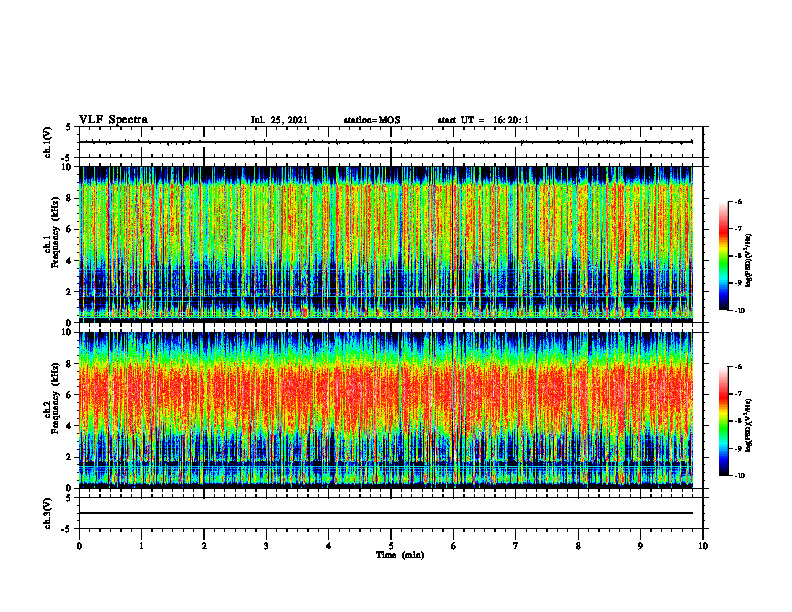This screenshot has width=792, height=612.
Task: Click the ch.3 voltage waveform trace
Action: (x=386, y=513)
